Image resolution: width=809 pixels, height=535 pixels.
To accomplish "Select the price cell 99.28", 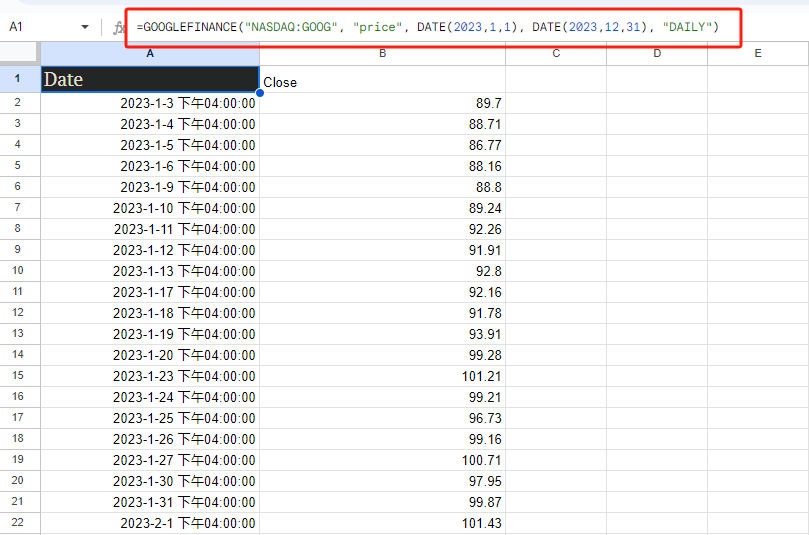I will pos(382,355).
